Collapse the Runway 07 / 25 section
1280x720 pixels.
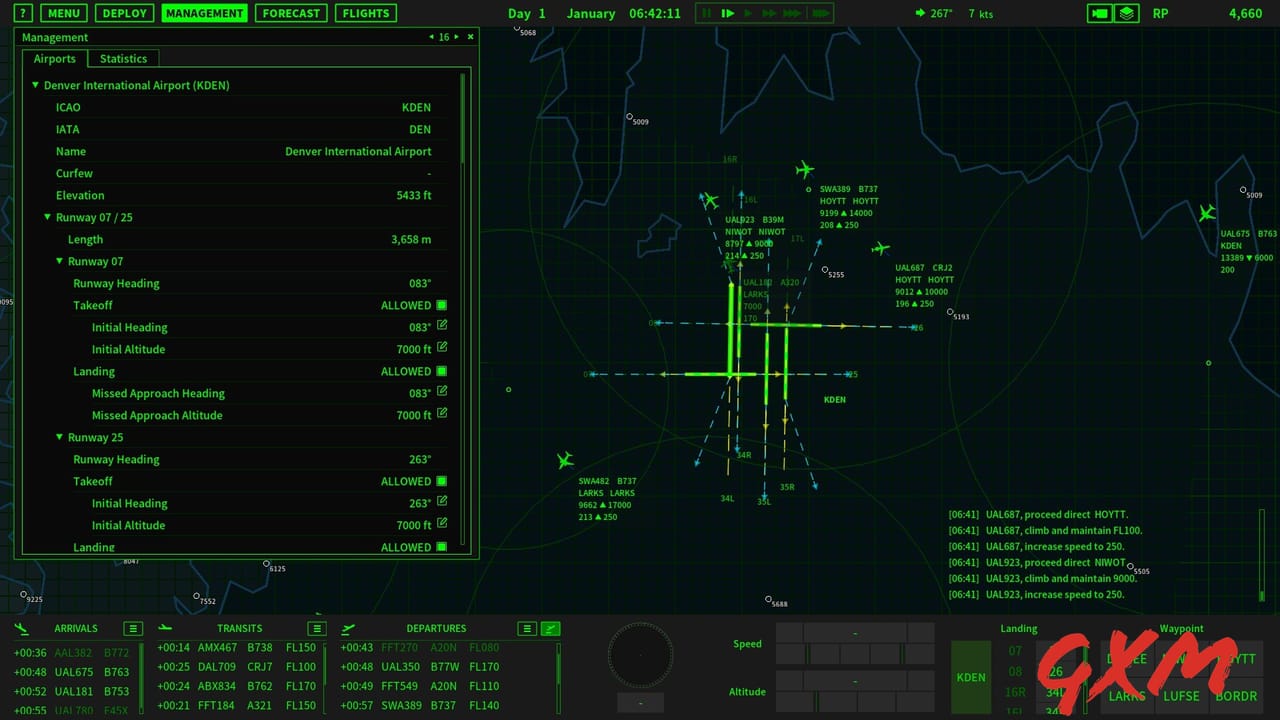tap(47, 217)
